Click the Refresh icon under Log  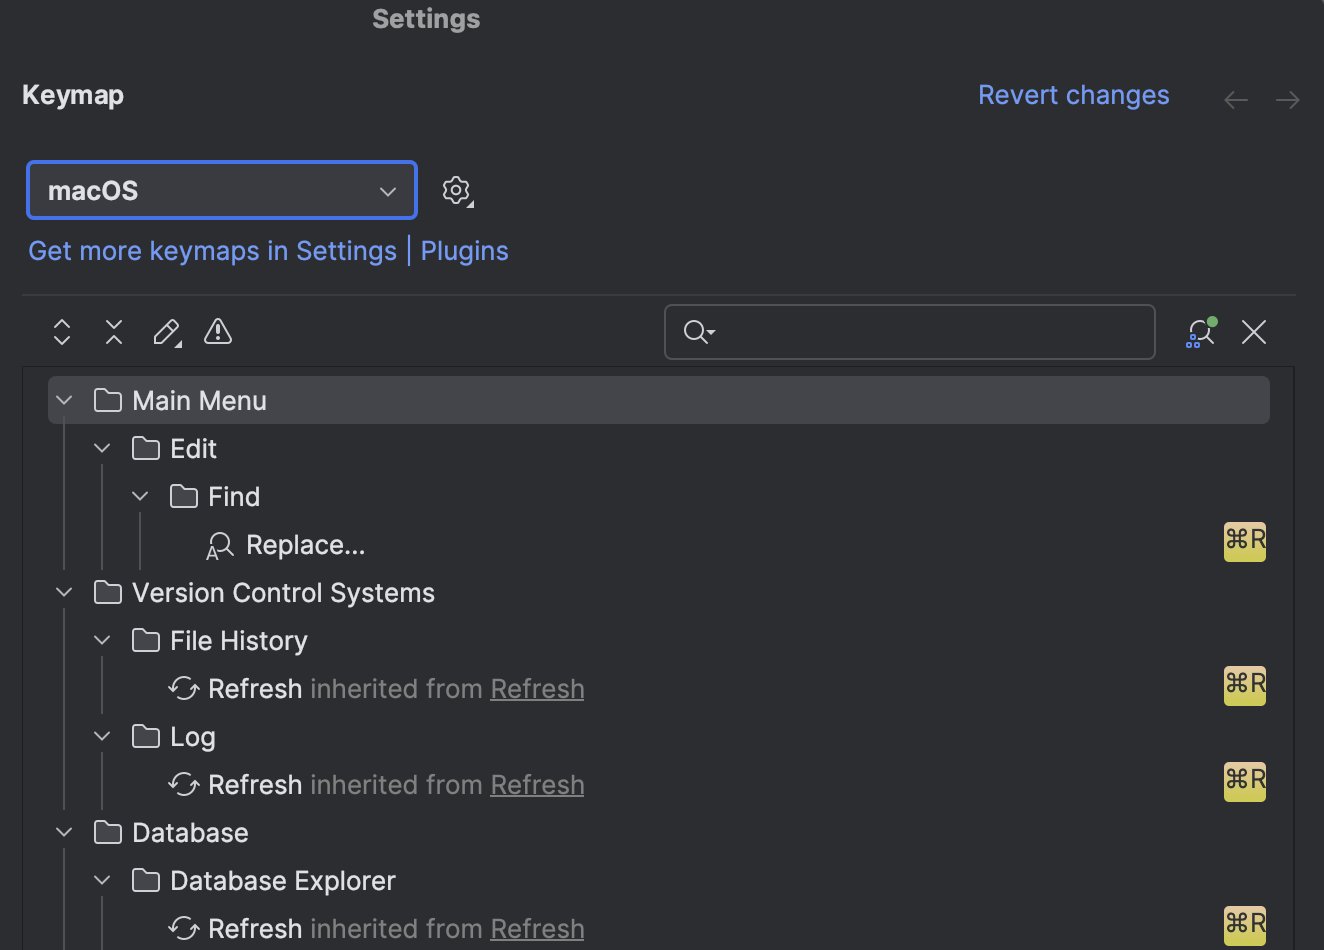184,784
